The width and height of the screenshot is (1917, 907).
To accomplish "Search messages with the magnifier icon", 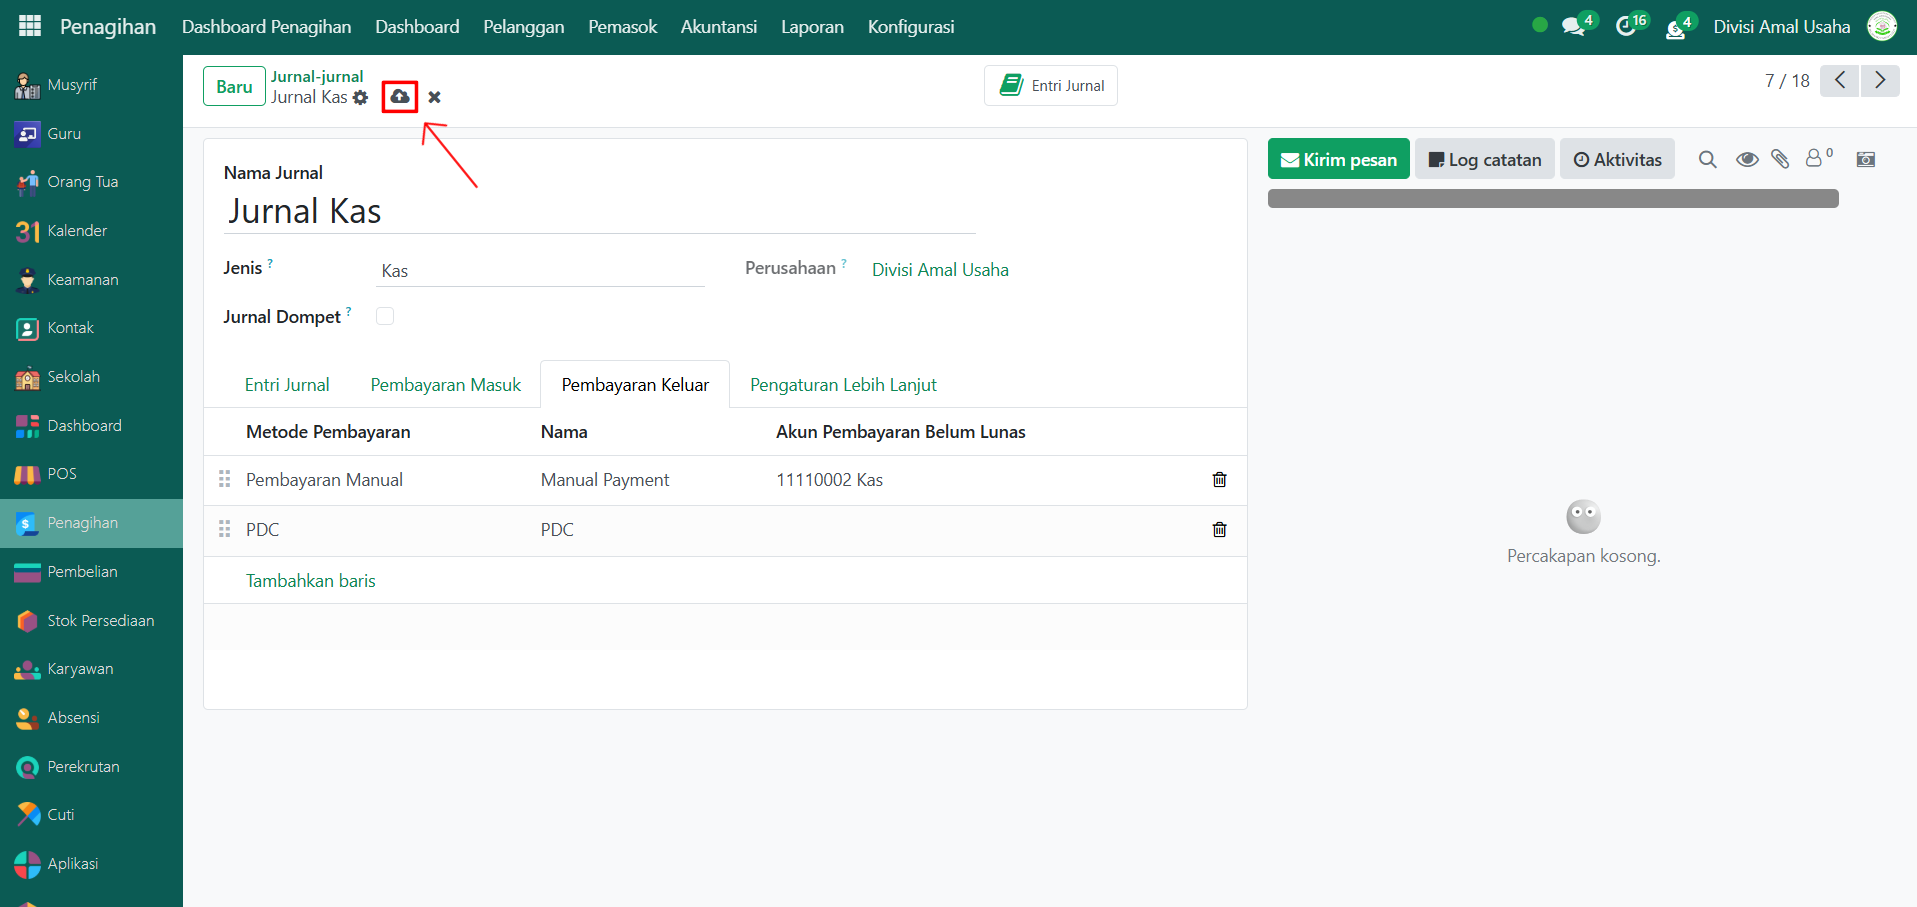I will click(x=1707, y=159).
